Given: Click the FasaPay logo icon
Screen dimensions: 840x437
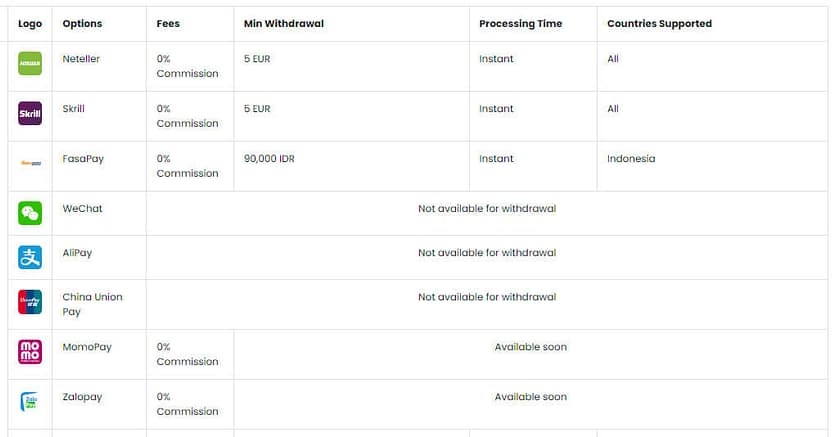Looking at the screenshot, I should [x=30, y=163].
